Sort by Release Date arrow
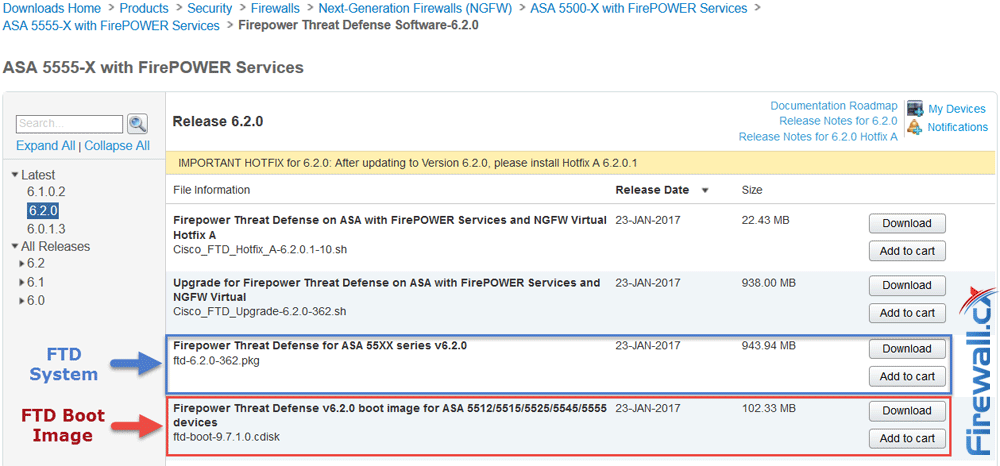Viewport: 1000px width, 466px height. point(705,191)
